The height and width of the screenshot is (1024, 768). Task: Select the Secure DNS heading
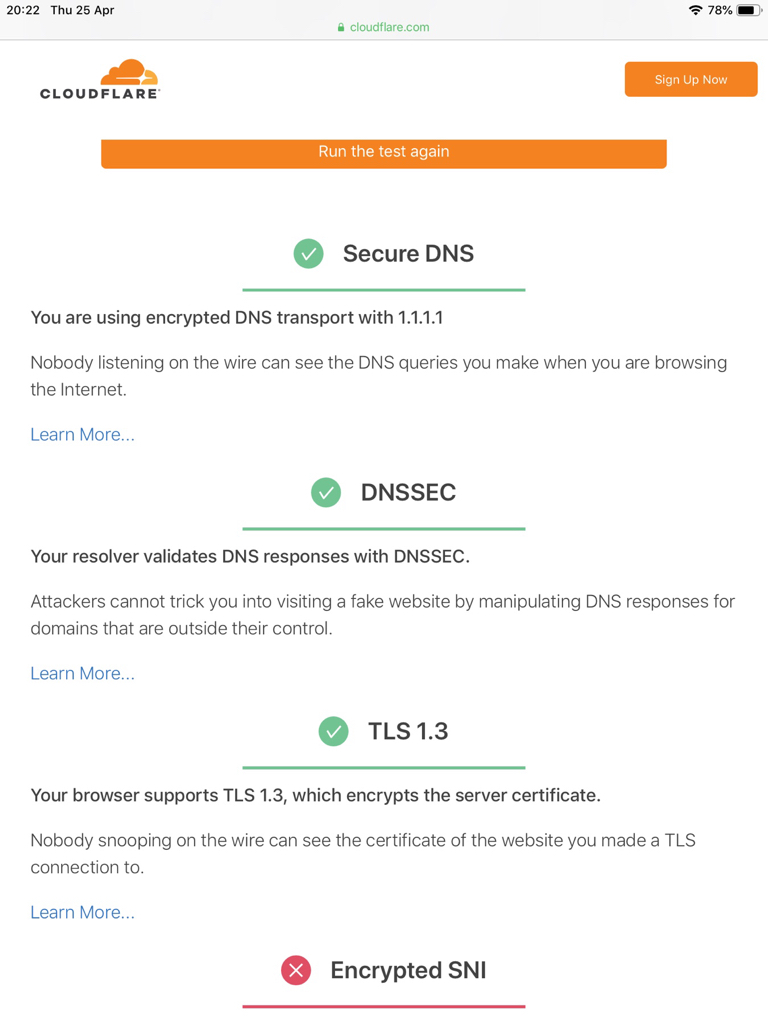[408, 254]
